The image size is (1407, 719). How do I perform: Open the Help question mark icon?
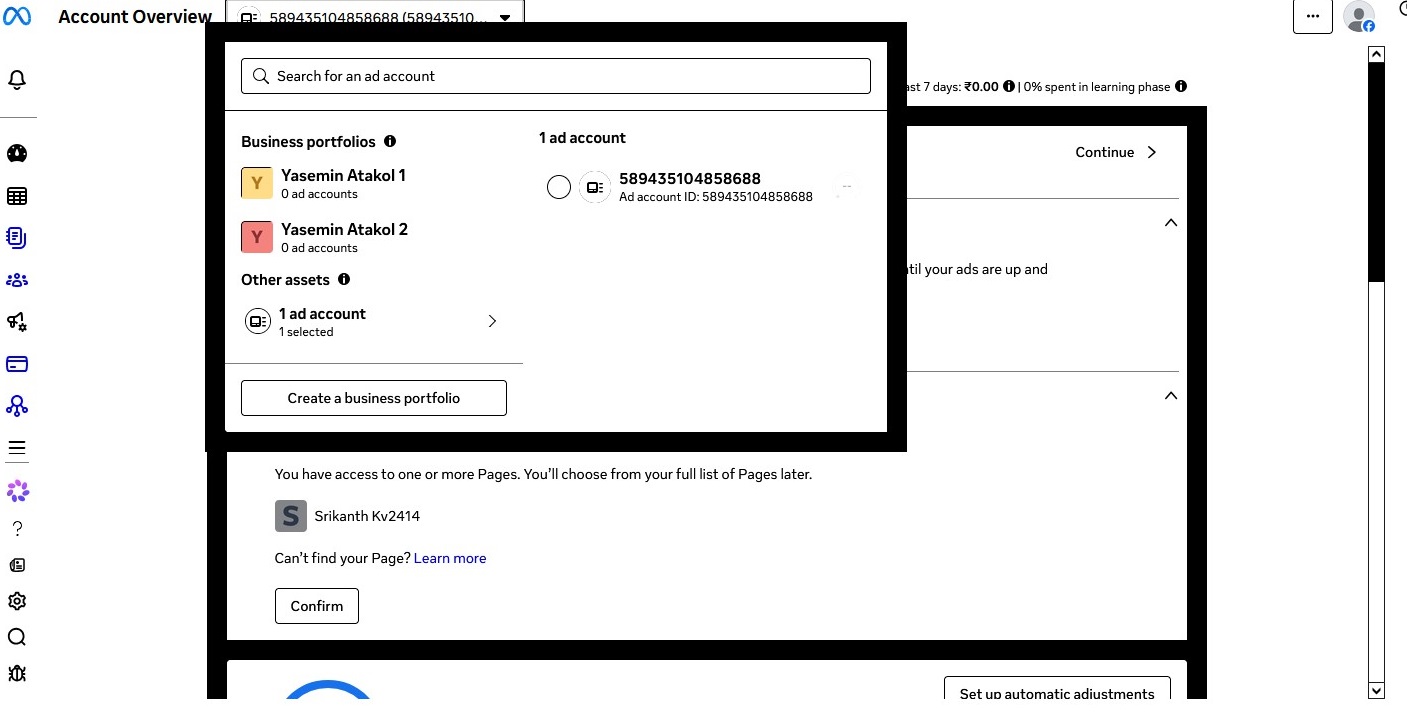coord(17,529)
